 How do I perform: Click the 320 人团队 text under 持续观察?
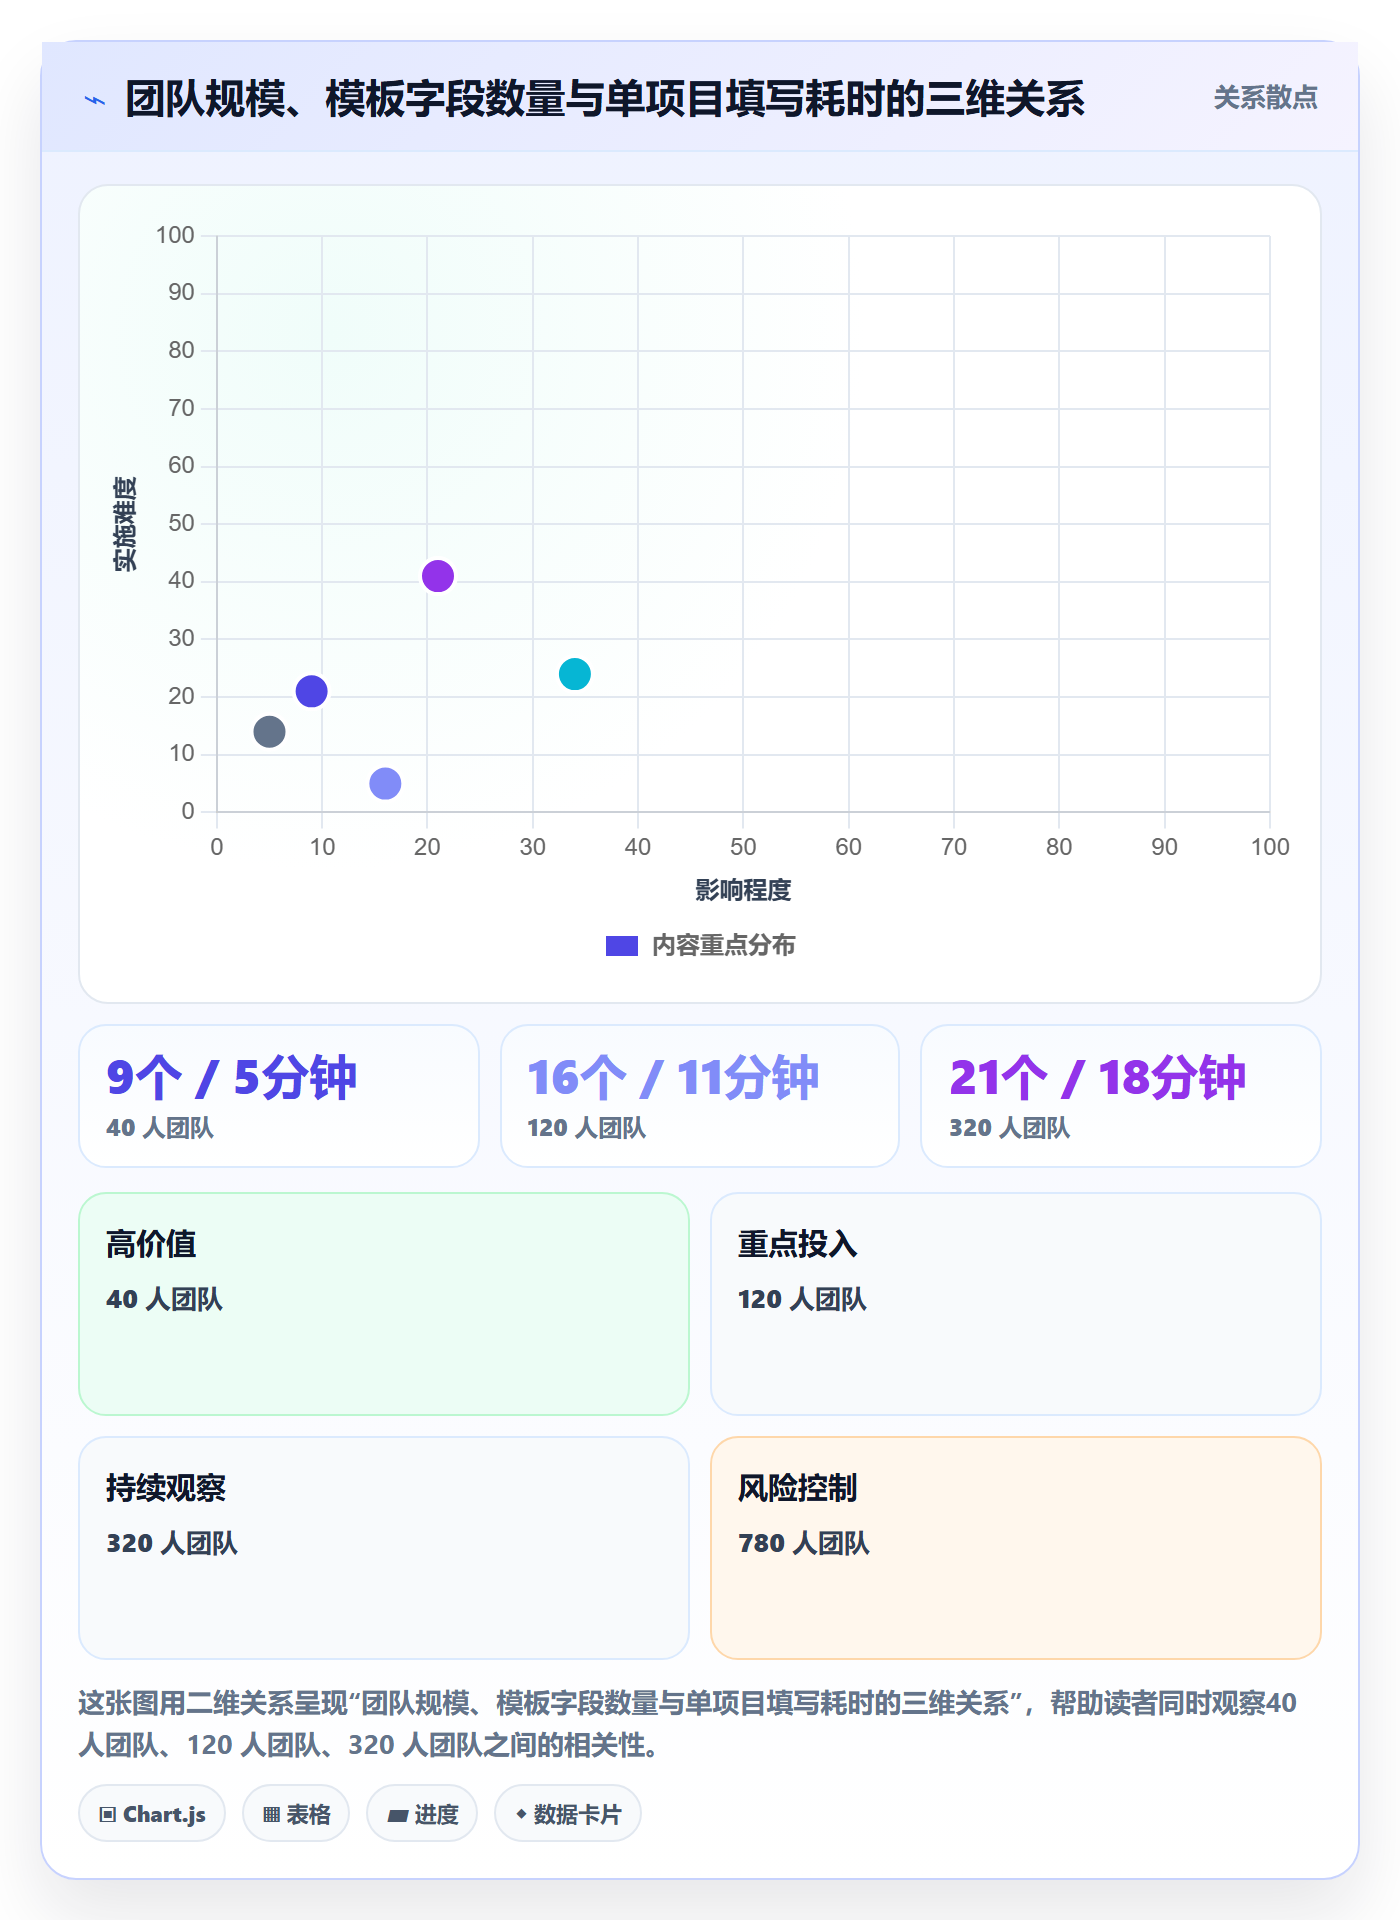pos(172,1543)
